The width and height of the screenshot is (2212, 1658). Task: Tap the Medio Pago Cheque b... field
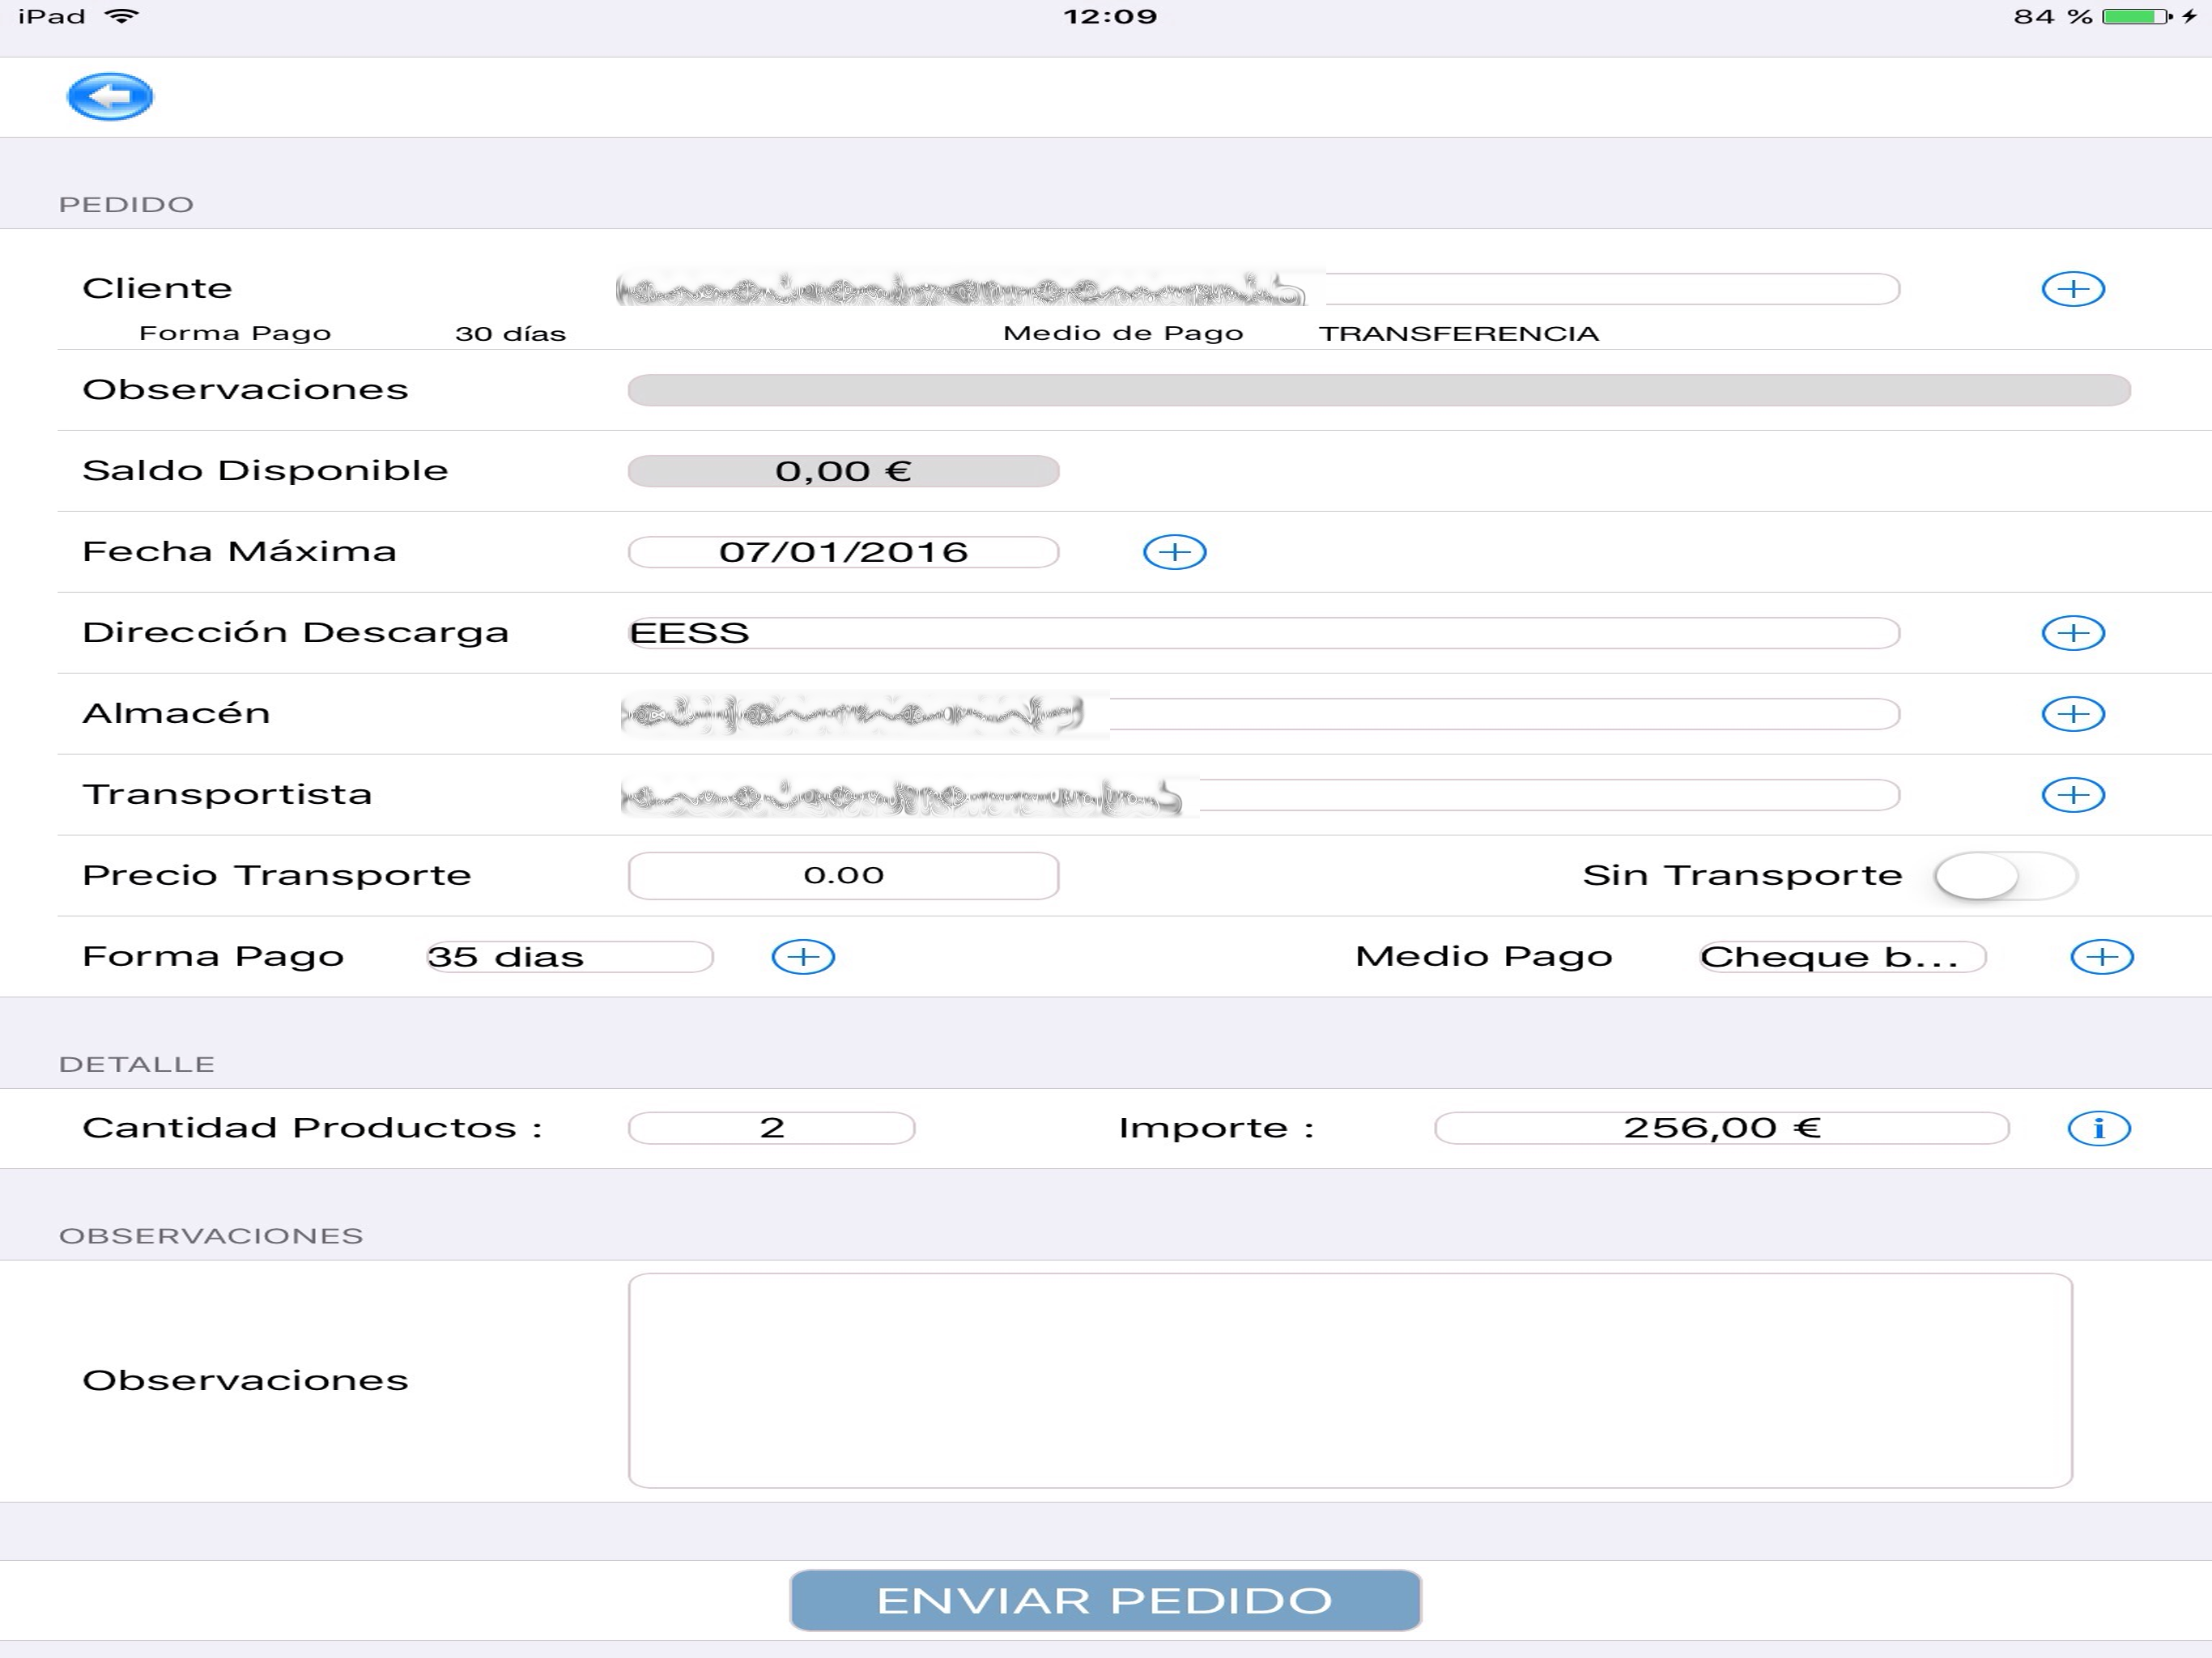[1843, 957]
